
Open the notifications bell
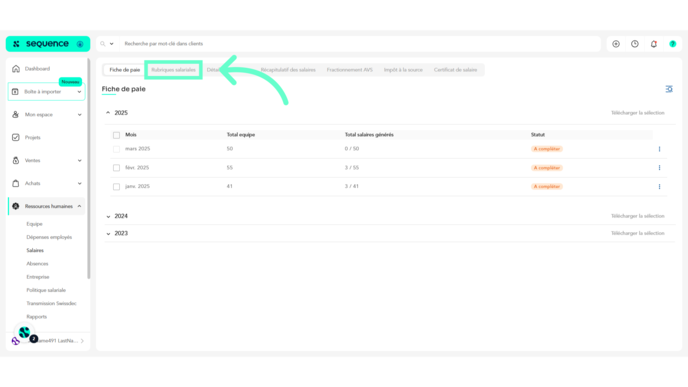coord(654,44)
